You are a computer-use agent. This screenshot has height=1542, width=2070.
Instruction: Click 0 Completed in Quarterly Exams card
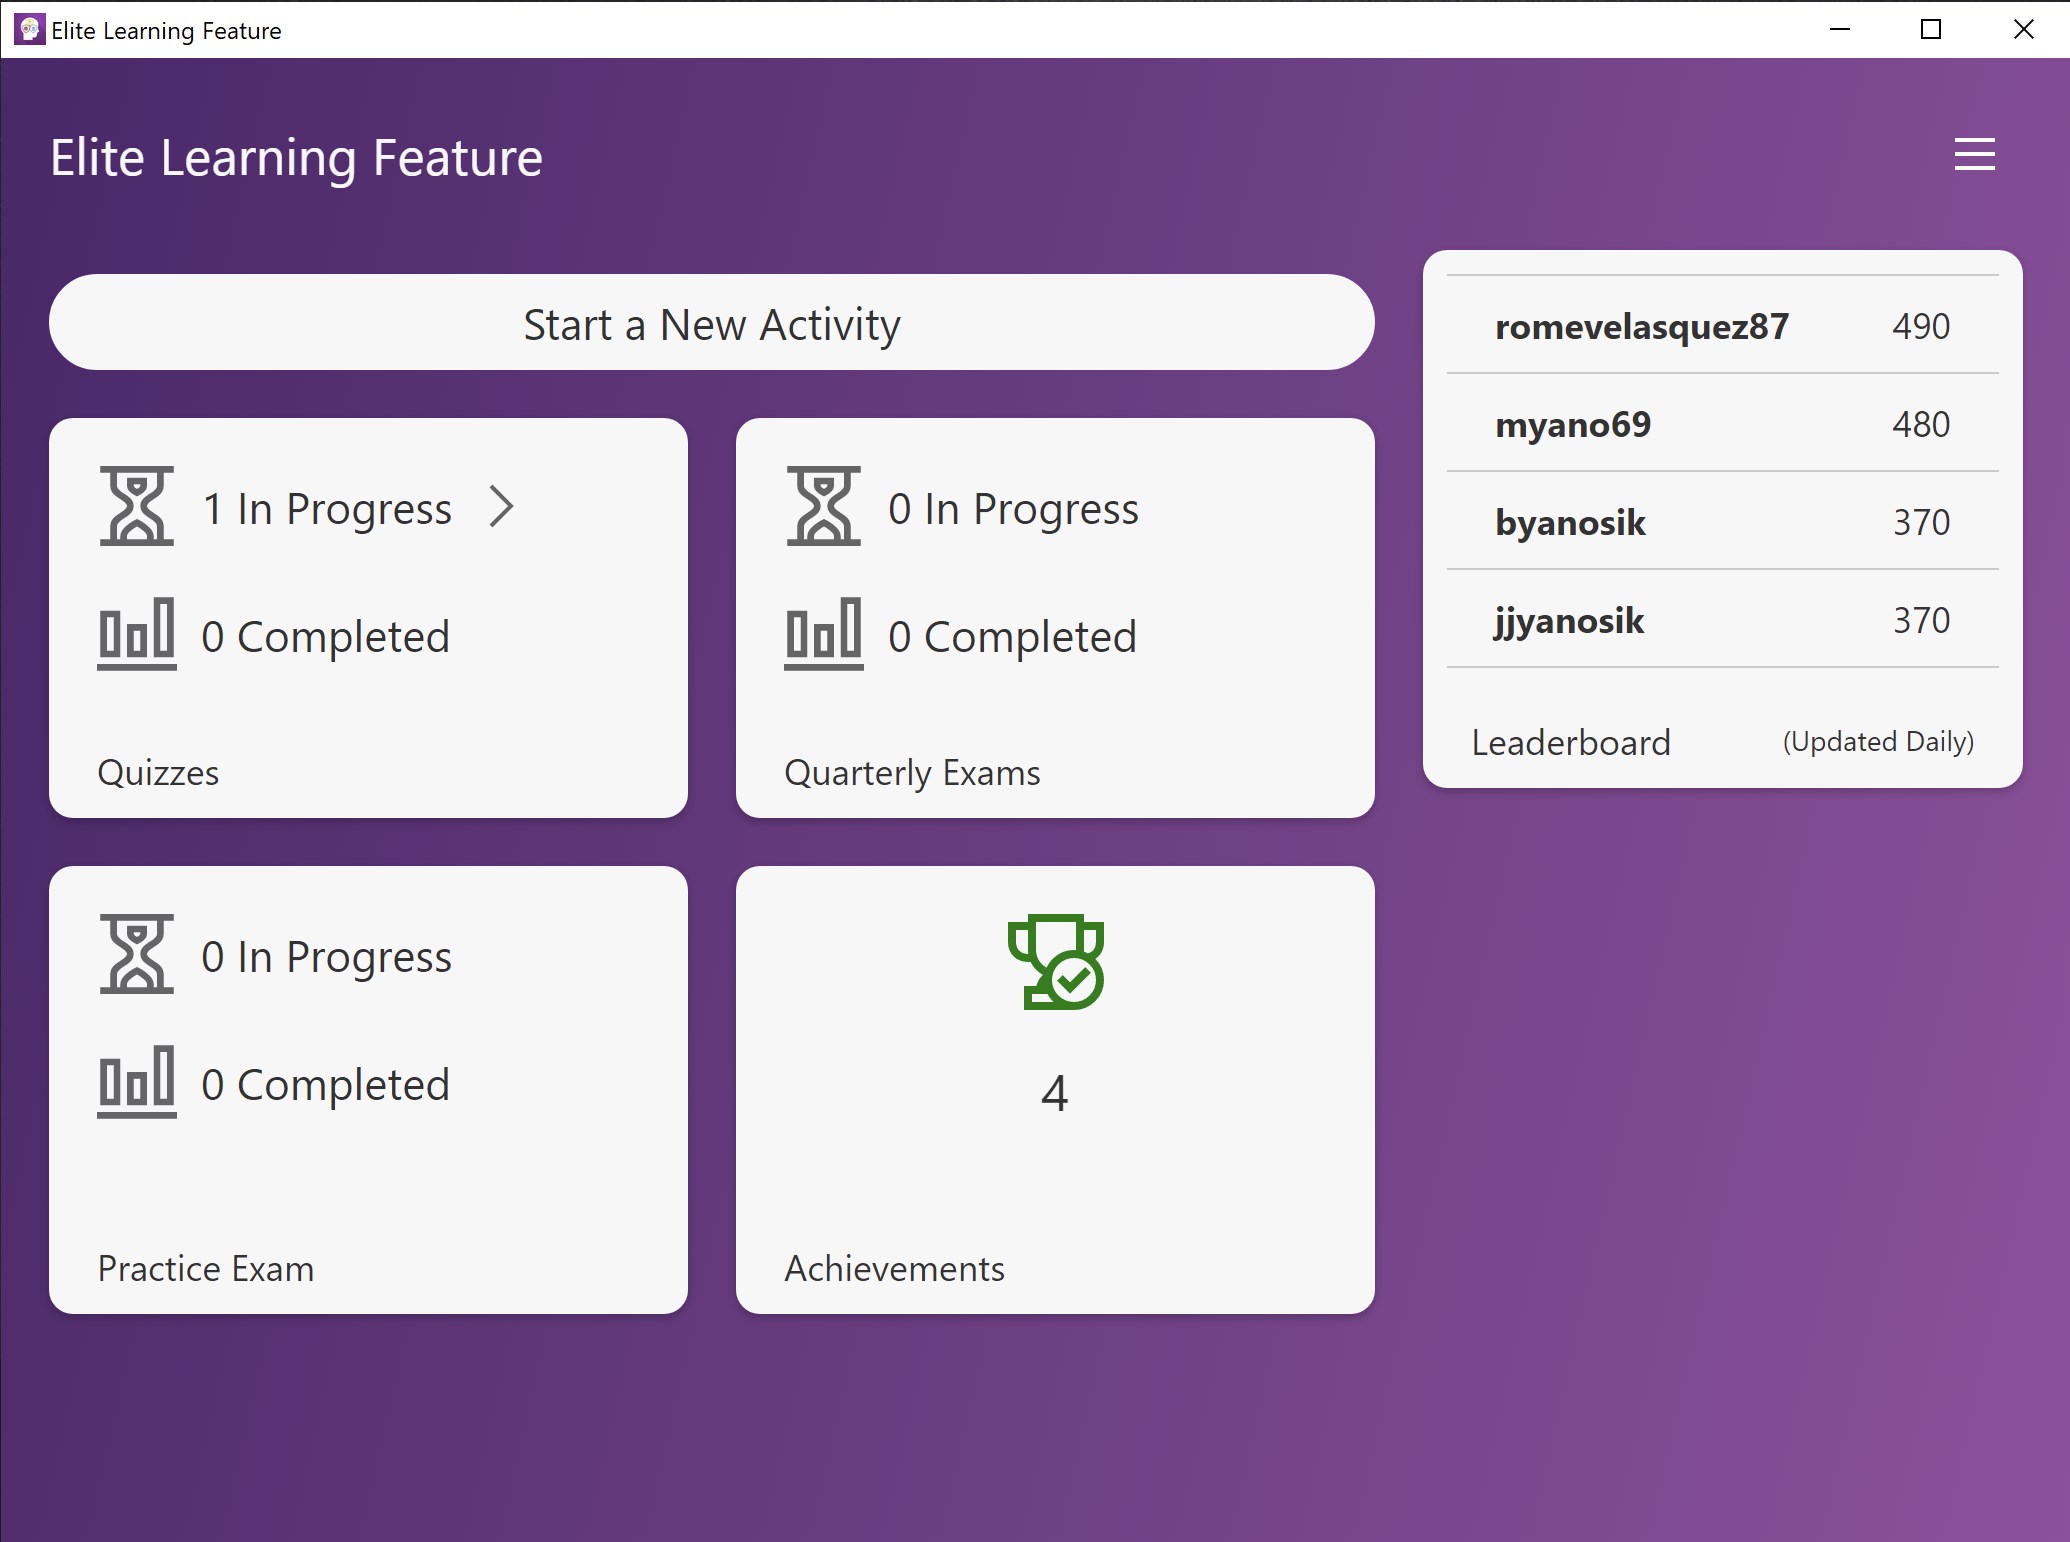1012,637
